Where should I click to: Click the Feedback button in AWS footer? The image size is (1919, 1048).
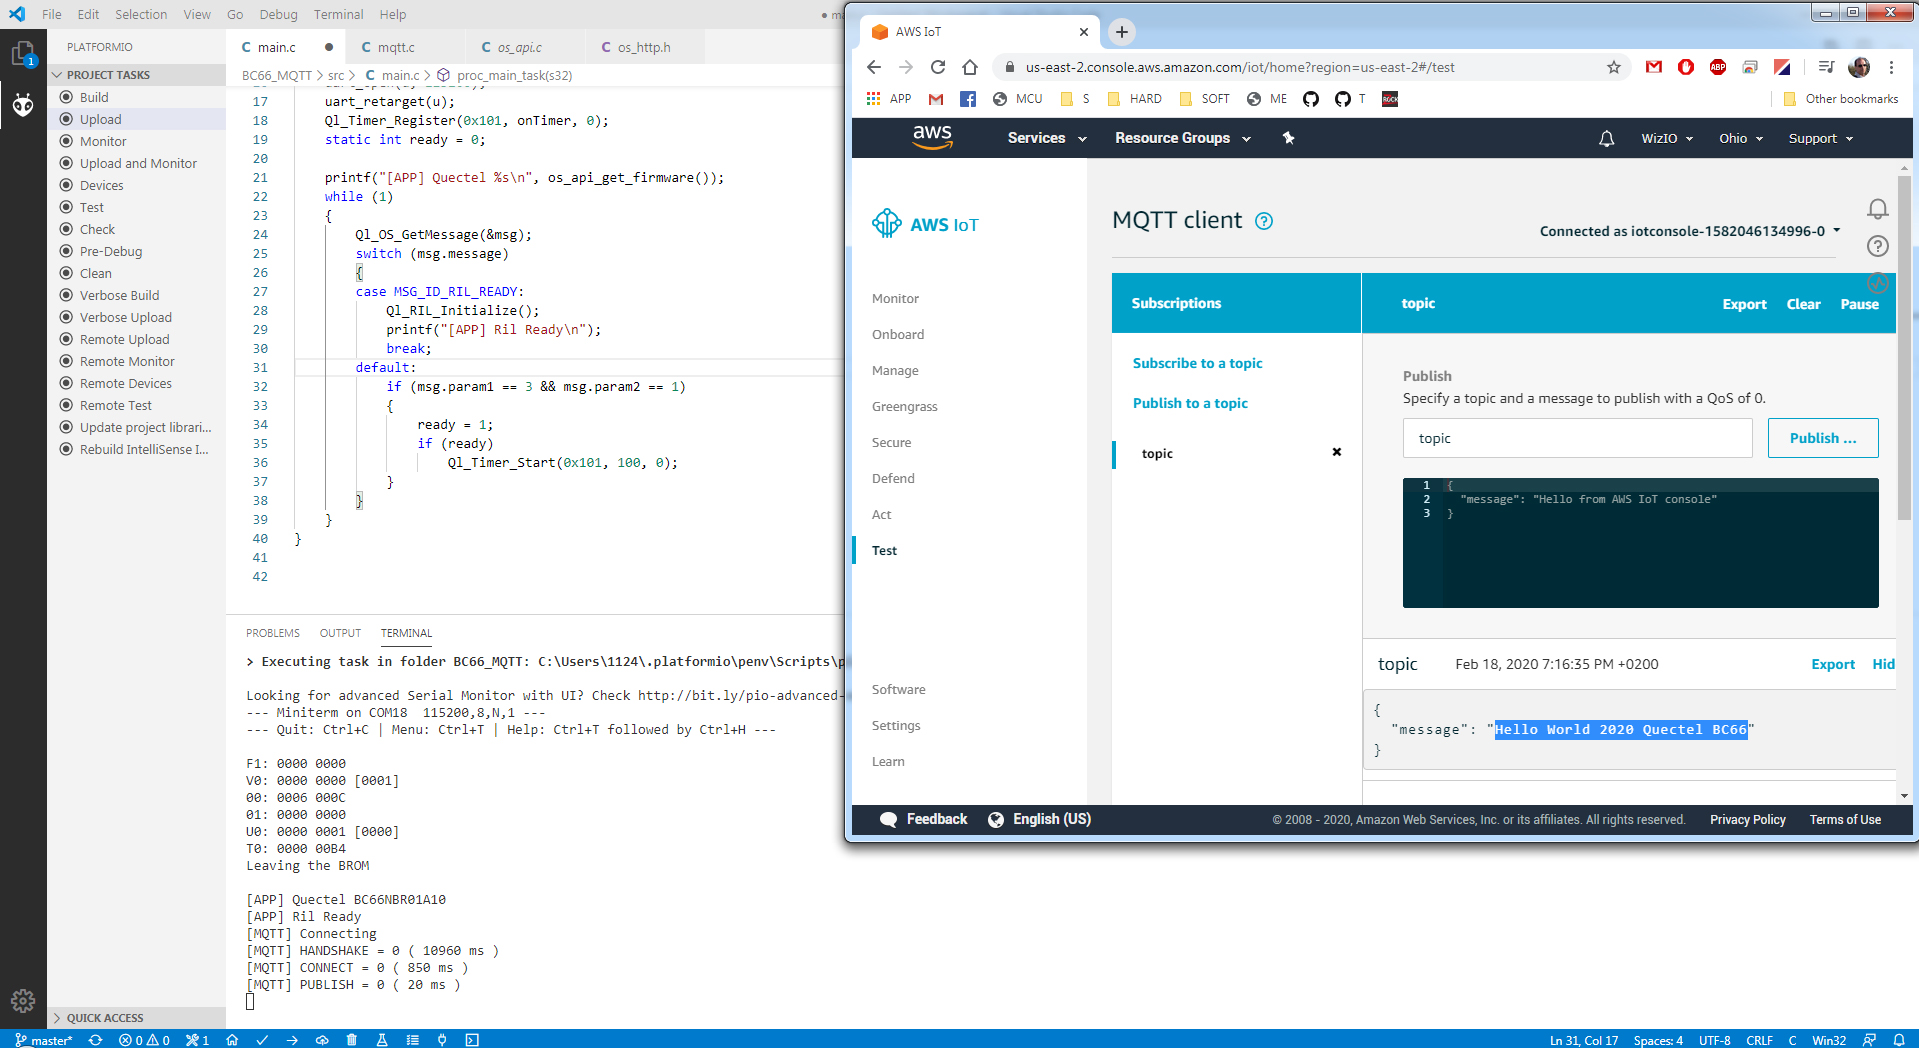[924, 819]
